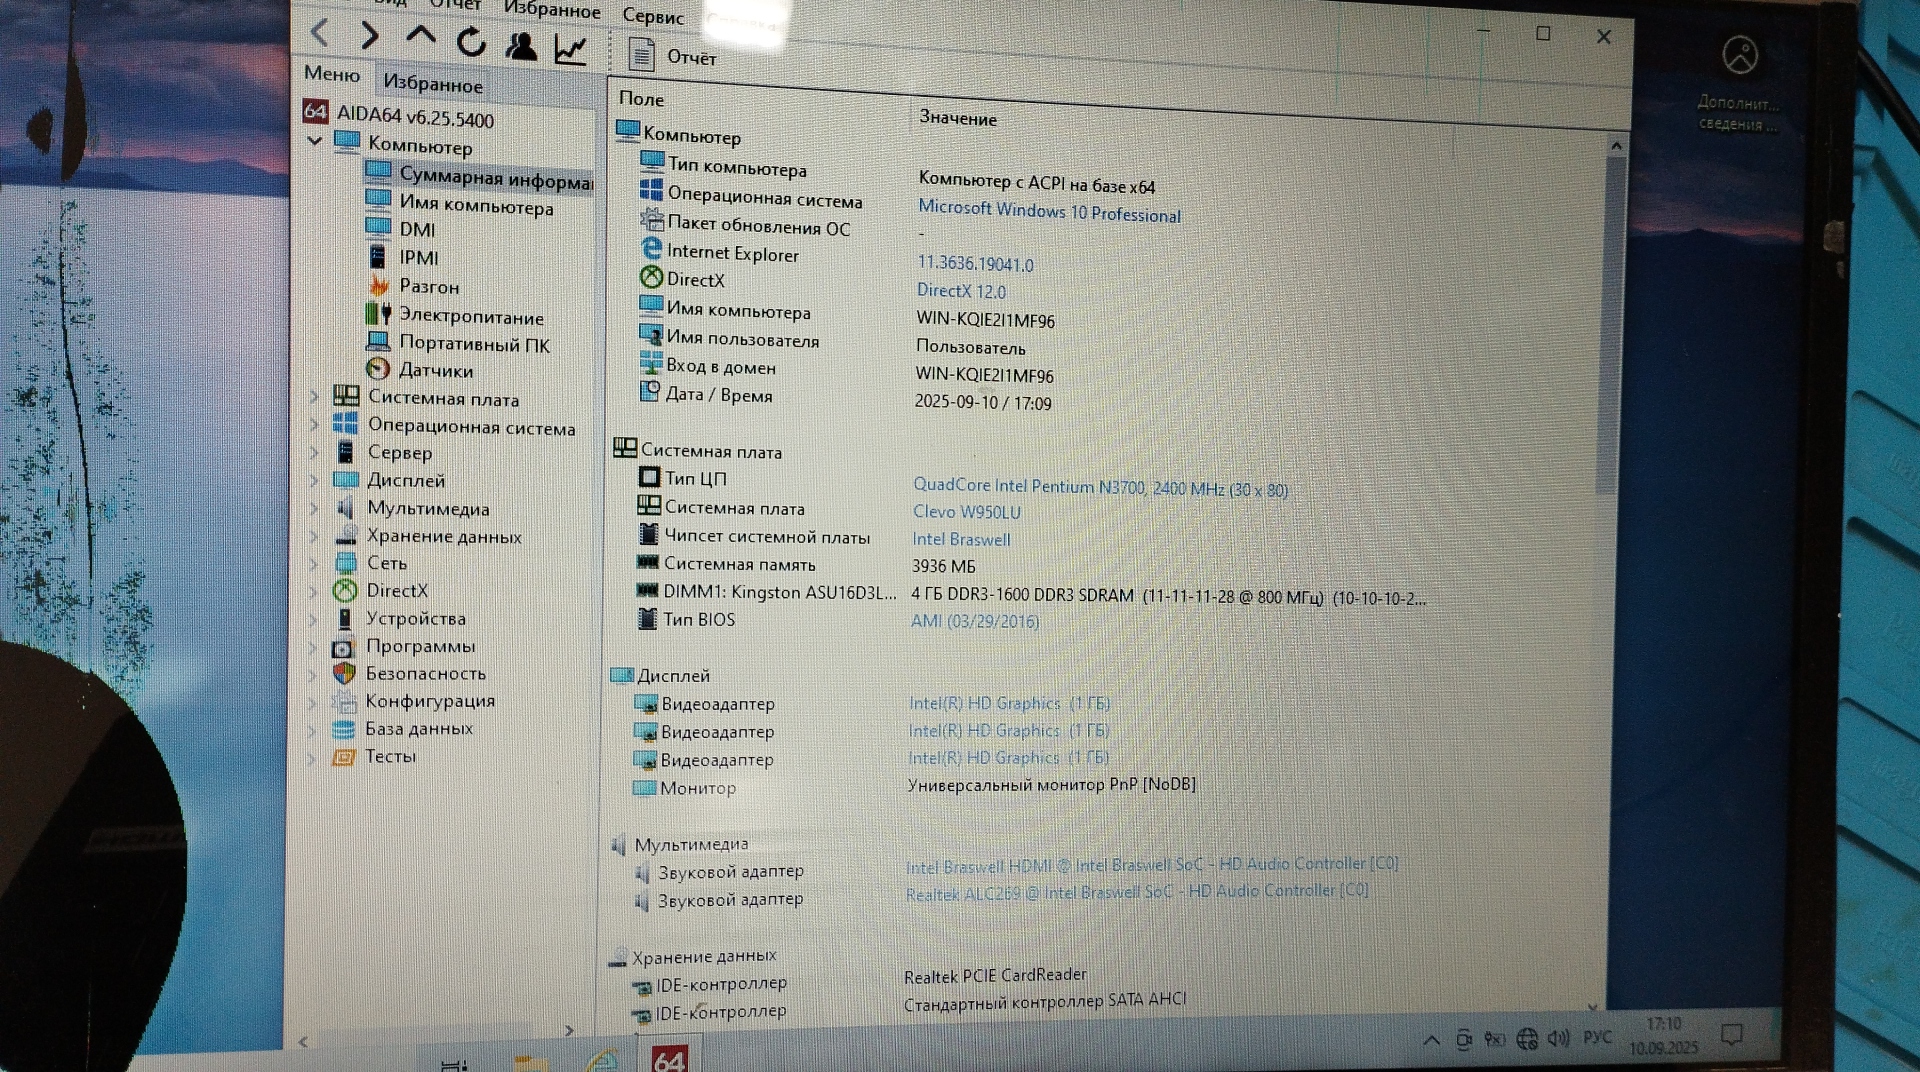Click the Refresh toolbar icon
Screen dimensions: 1920x1072
tap(471, 42)
